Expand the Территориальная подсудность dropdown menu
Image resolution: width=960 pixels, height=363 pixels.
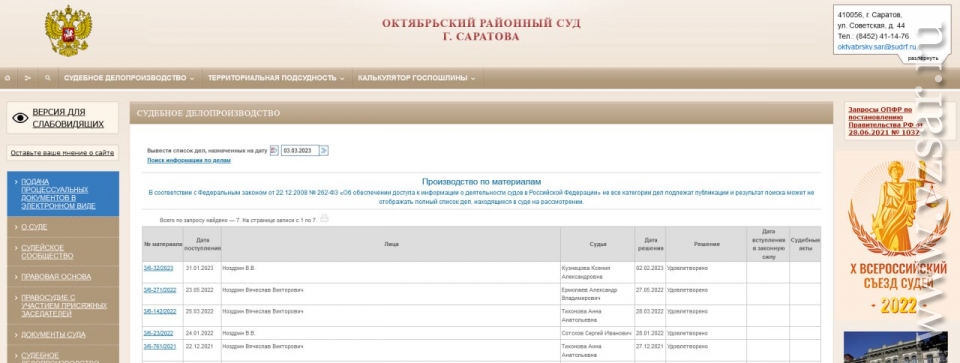click(276, 78)
